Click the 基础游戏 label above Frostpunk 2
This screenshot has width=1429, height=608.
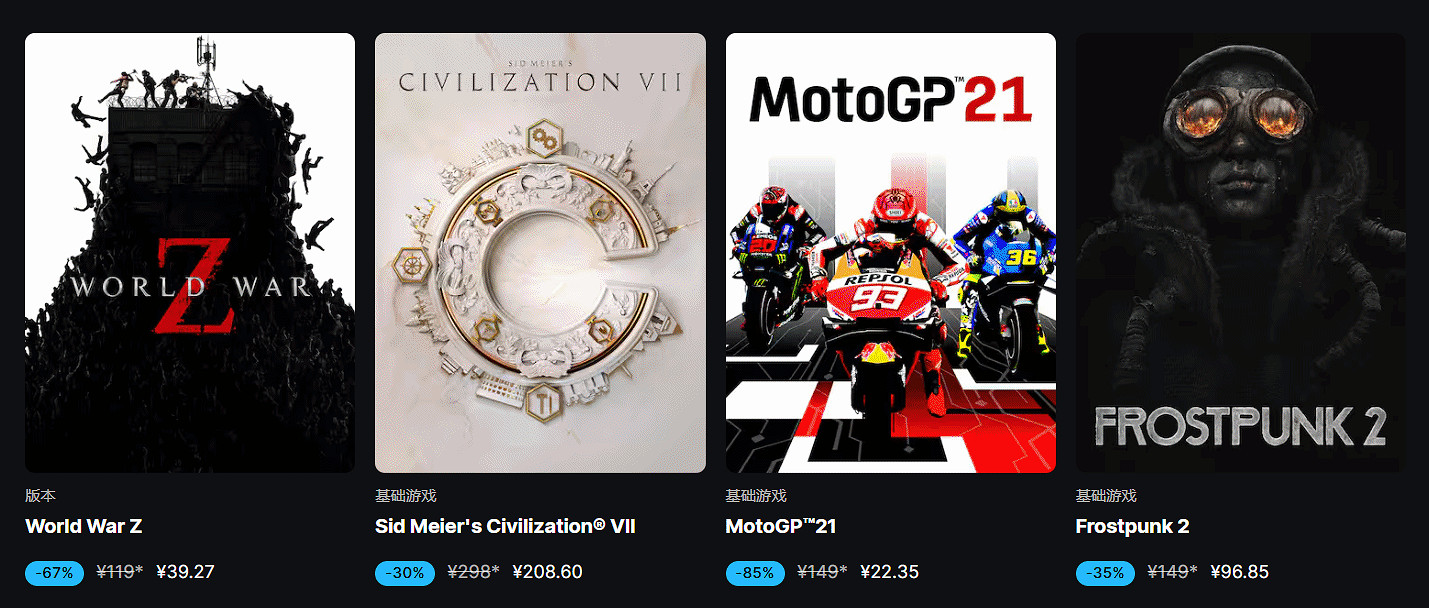[x=1106, y=496]
